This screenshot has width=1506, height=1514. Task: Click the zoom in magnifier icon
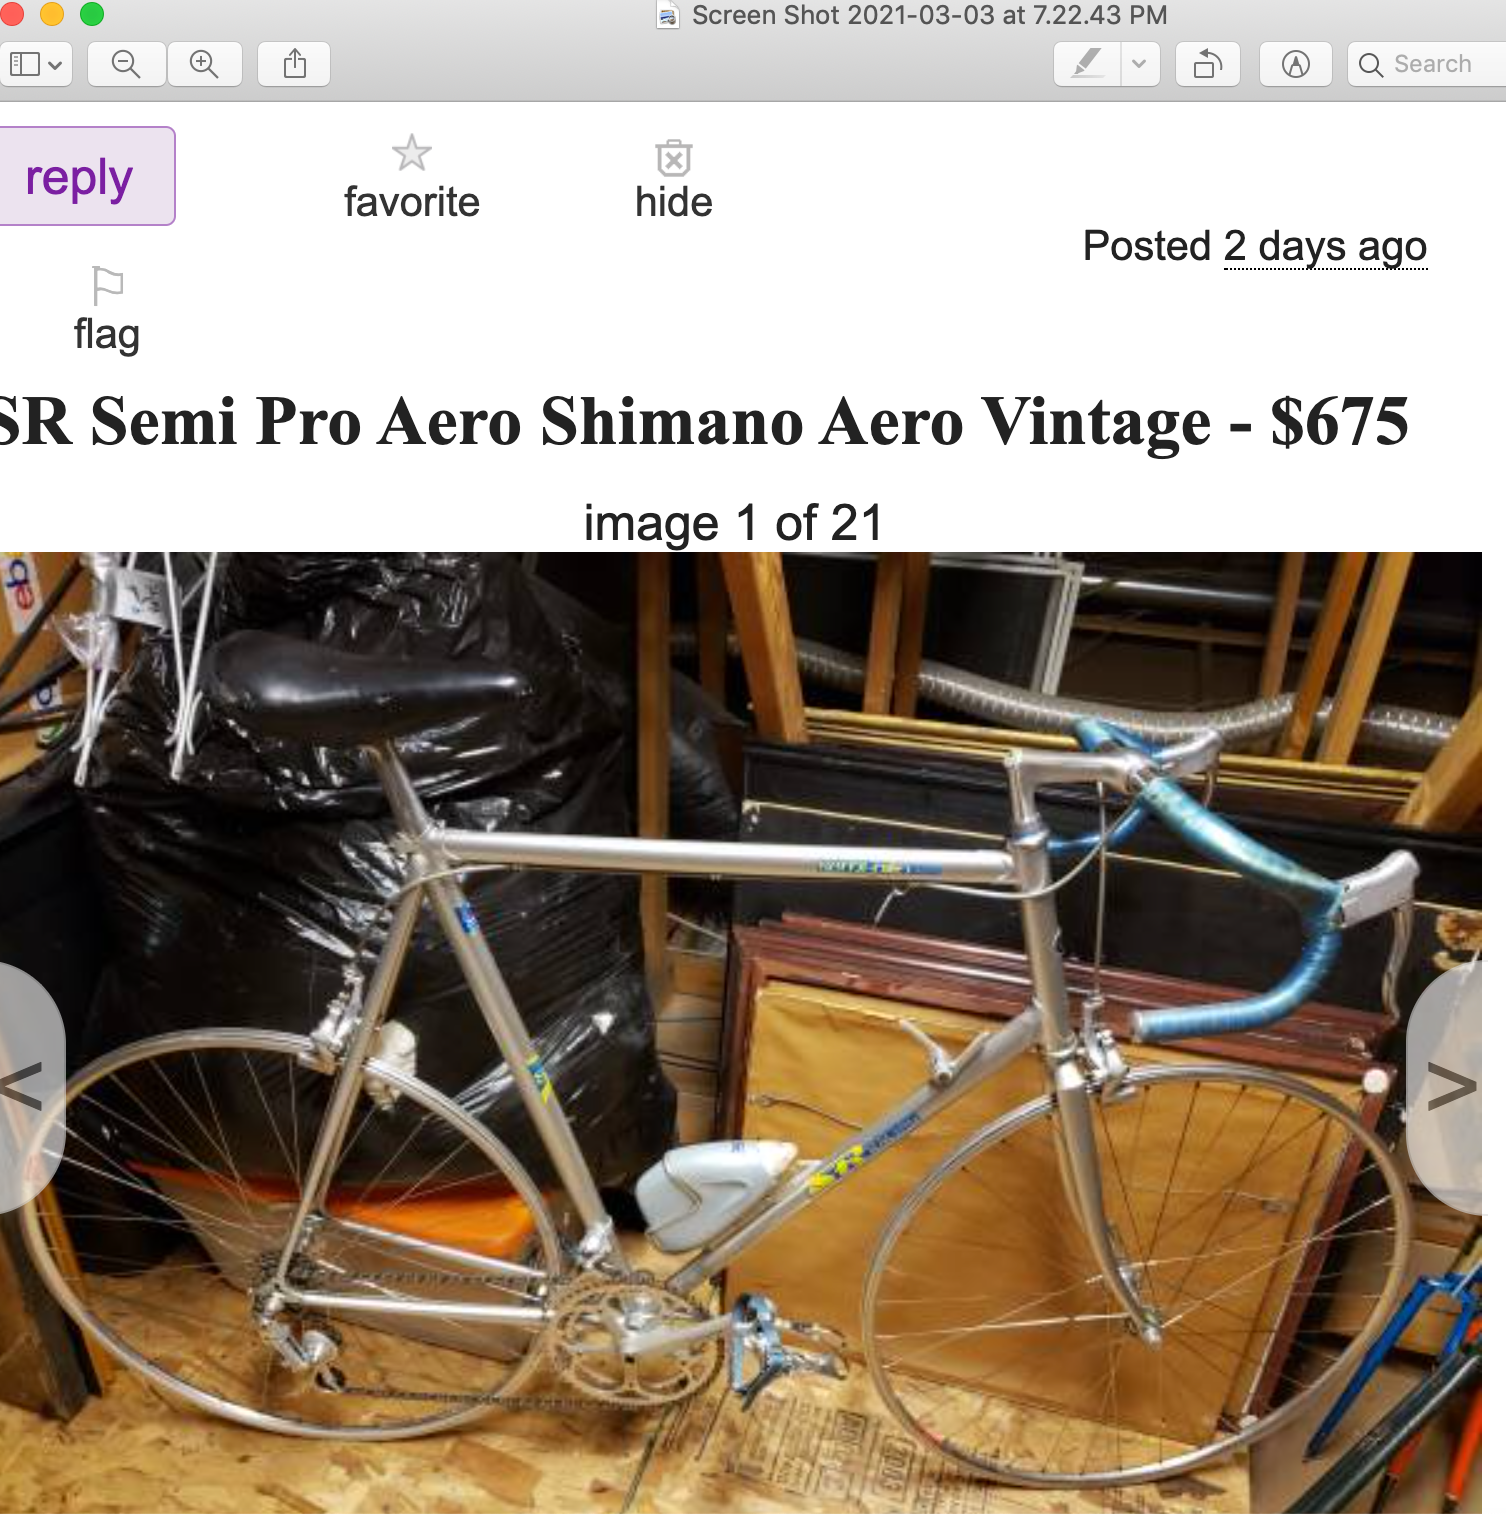point(204,65)
